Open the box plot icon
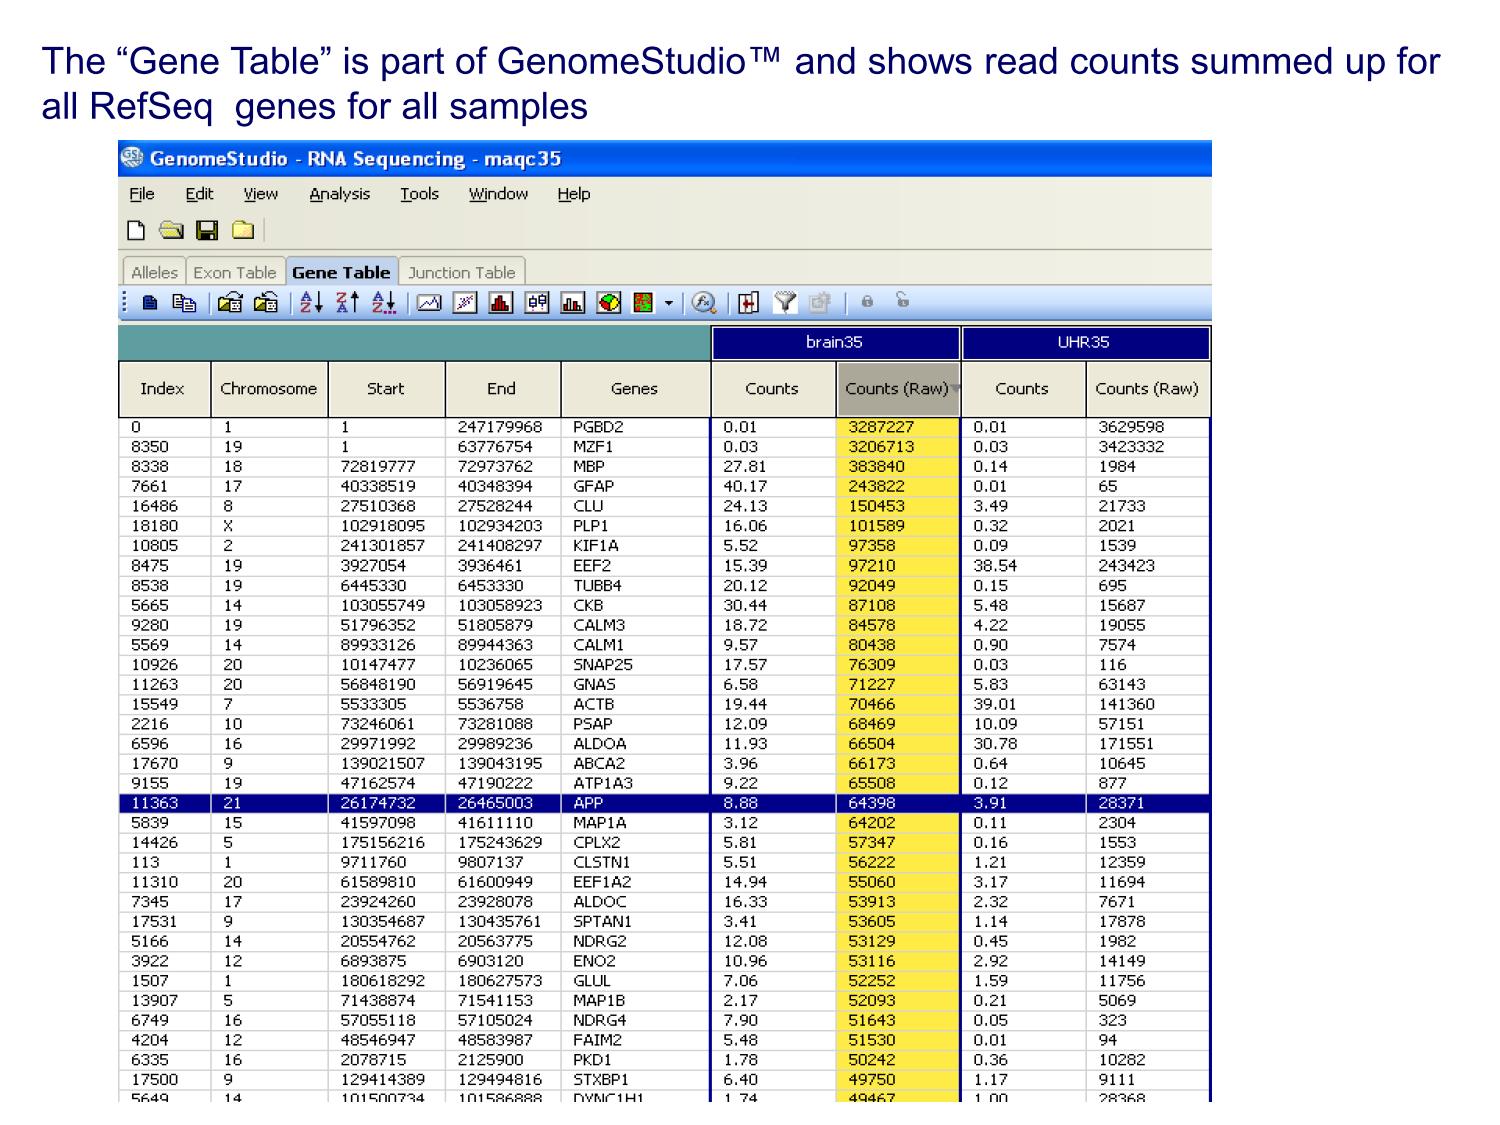Viewport: 1500px width, 1125px height. pyautogui.click(x=537, y=303)
